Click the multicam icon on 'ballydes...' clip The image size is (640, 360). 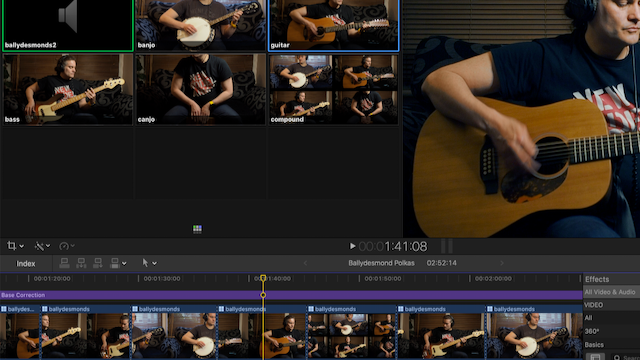tap(4, 309)
